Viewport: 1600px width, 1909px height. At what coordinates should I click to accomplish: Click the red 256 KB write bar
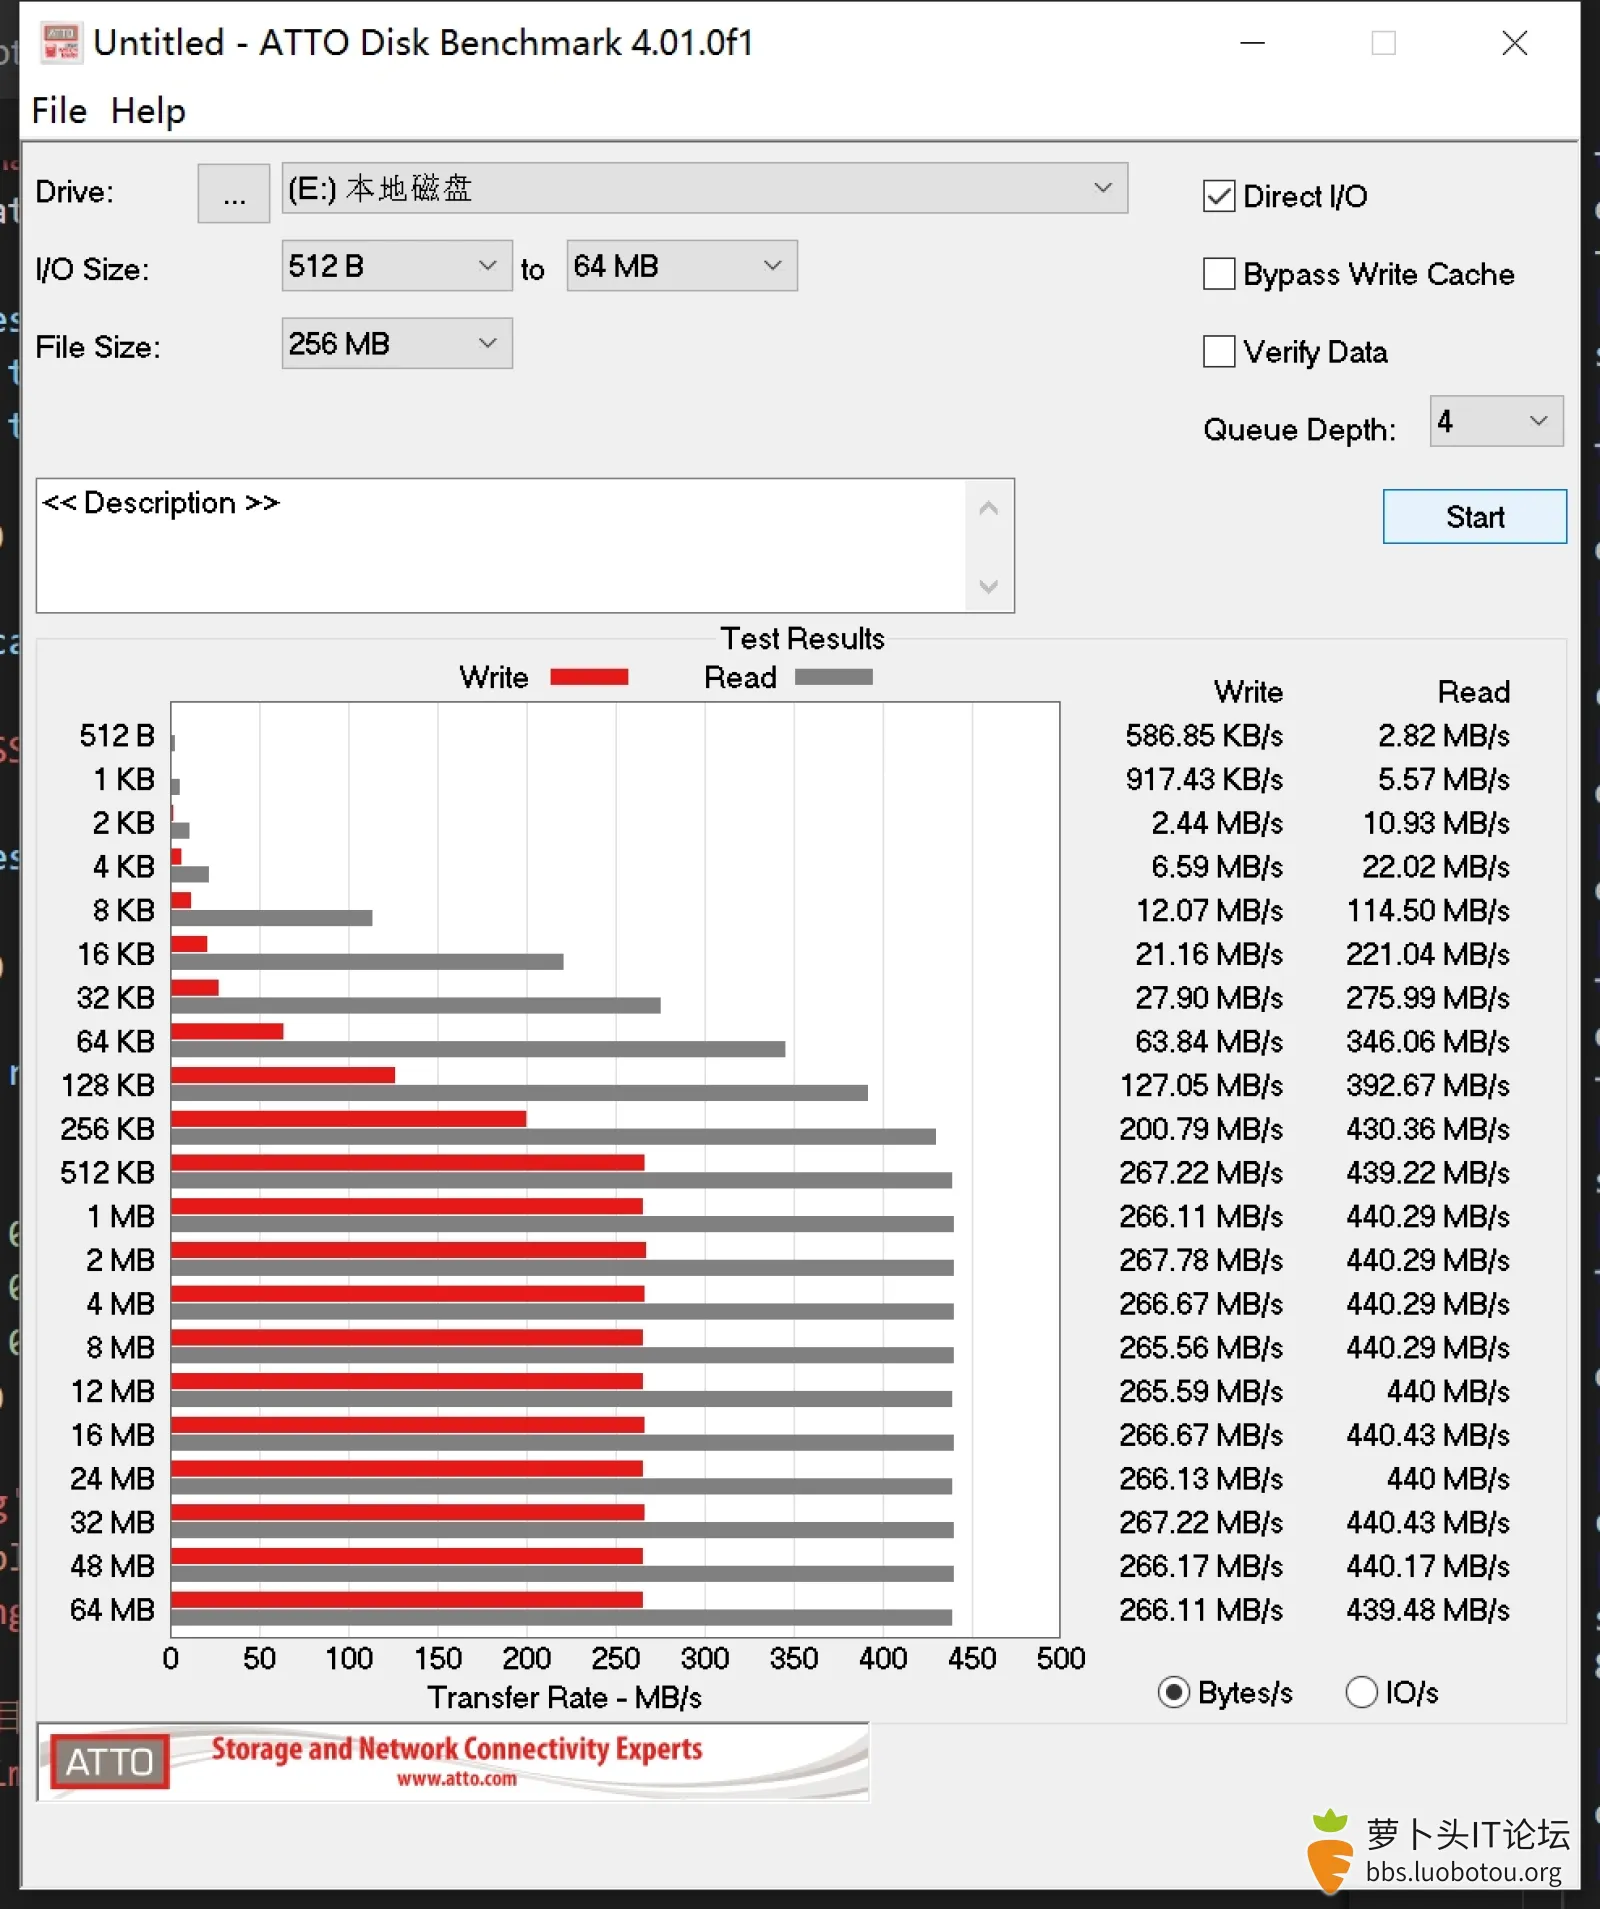(349, 1118)
